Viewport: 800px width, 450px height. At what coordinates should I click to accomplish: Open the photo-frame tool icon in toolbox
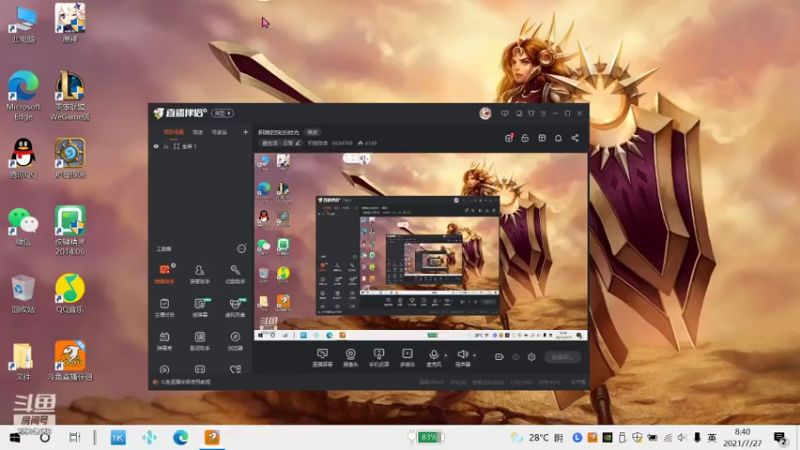pos(199,341)
